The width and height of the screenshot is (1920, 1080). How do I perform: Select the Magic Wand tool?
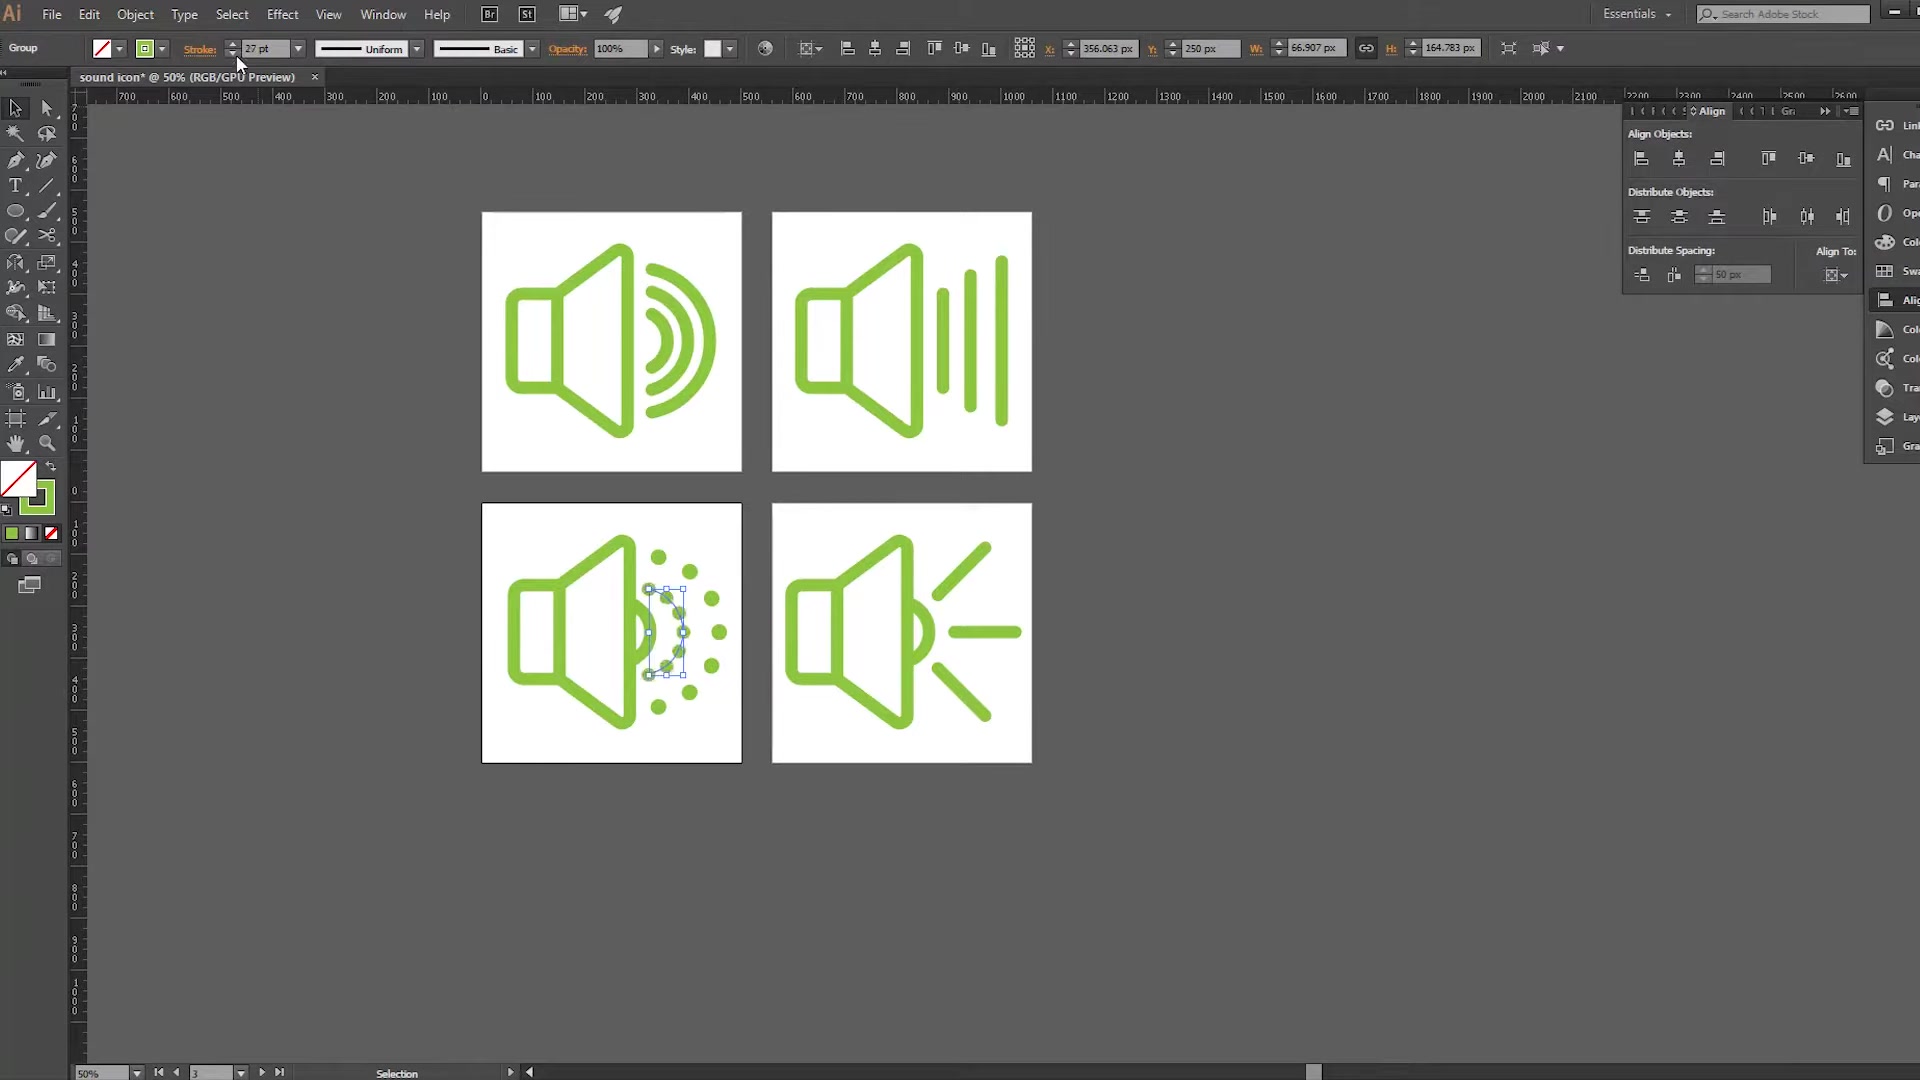pos(16,134)
